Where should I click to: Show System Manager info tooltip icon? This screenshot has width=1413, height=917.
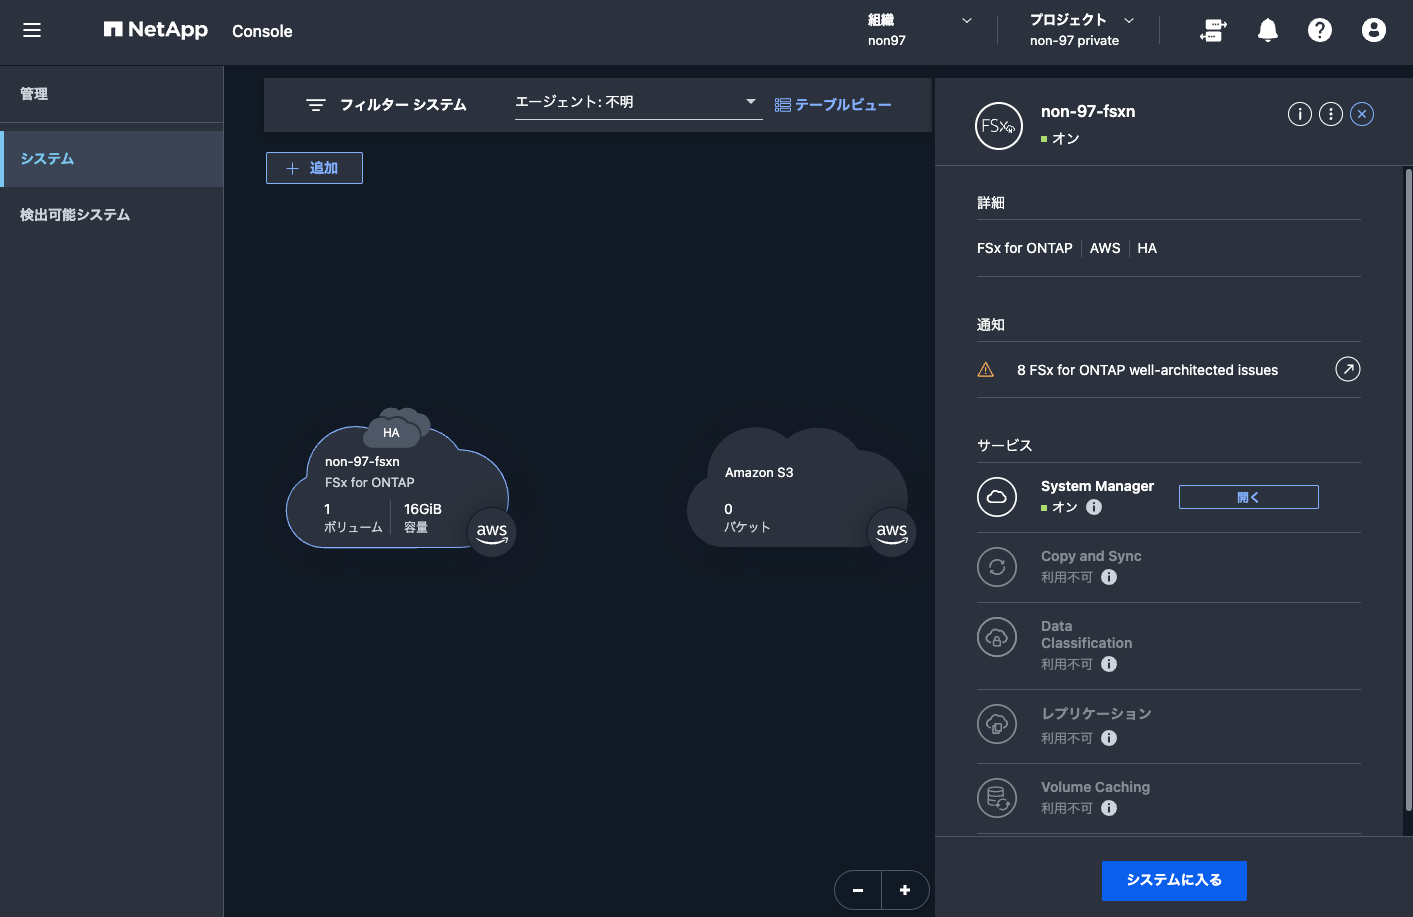pyautogui.click(x=1094, y=507)
